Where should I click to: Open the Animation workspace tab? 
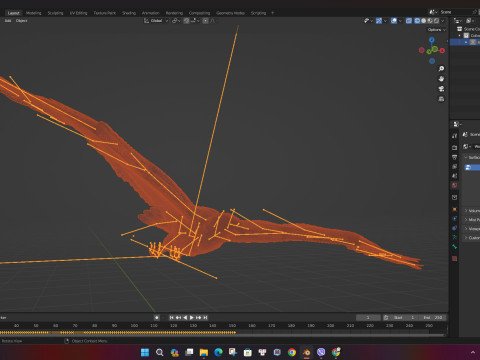[x=151, y=13]
